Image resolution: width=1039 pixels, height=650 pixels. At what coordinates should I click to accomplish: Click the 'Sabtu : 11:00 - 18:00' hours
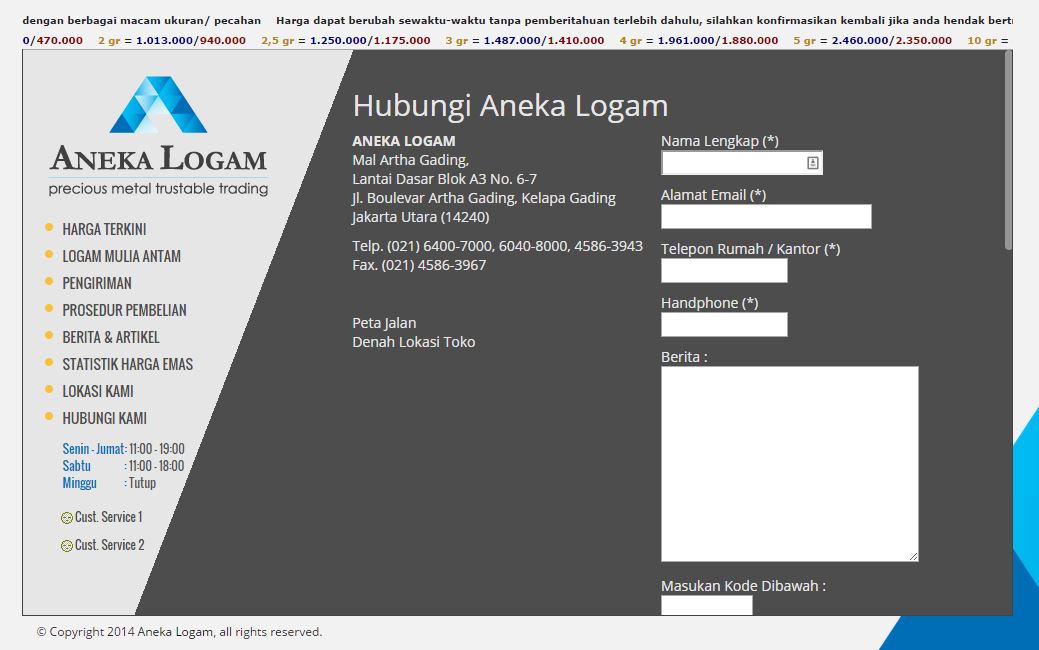pos(123,466)
